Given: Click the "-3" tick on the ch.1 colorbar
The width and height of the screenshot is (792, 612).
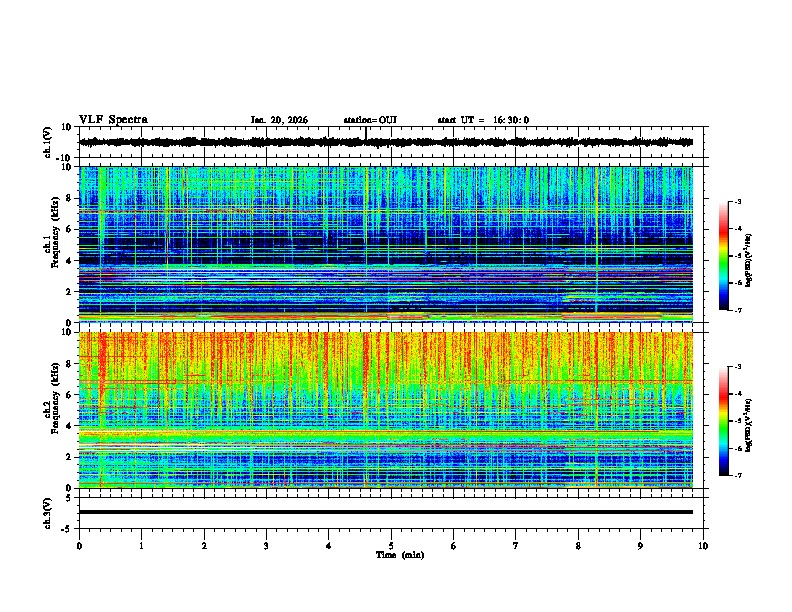Looking at the screenshot, I should coord(737,202).
